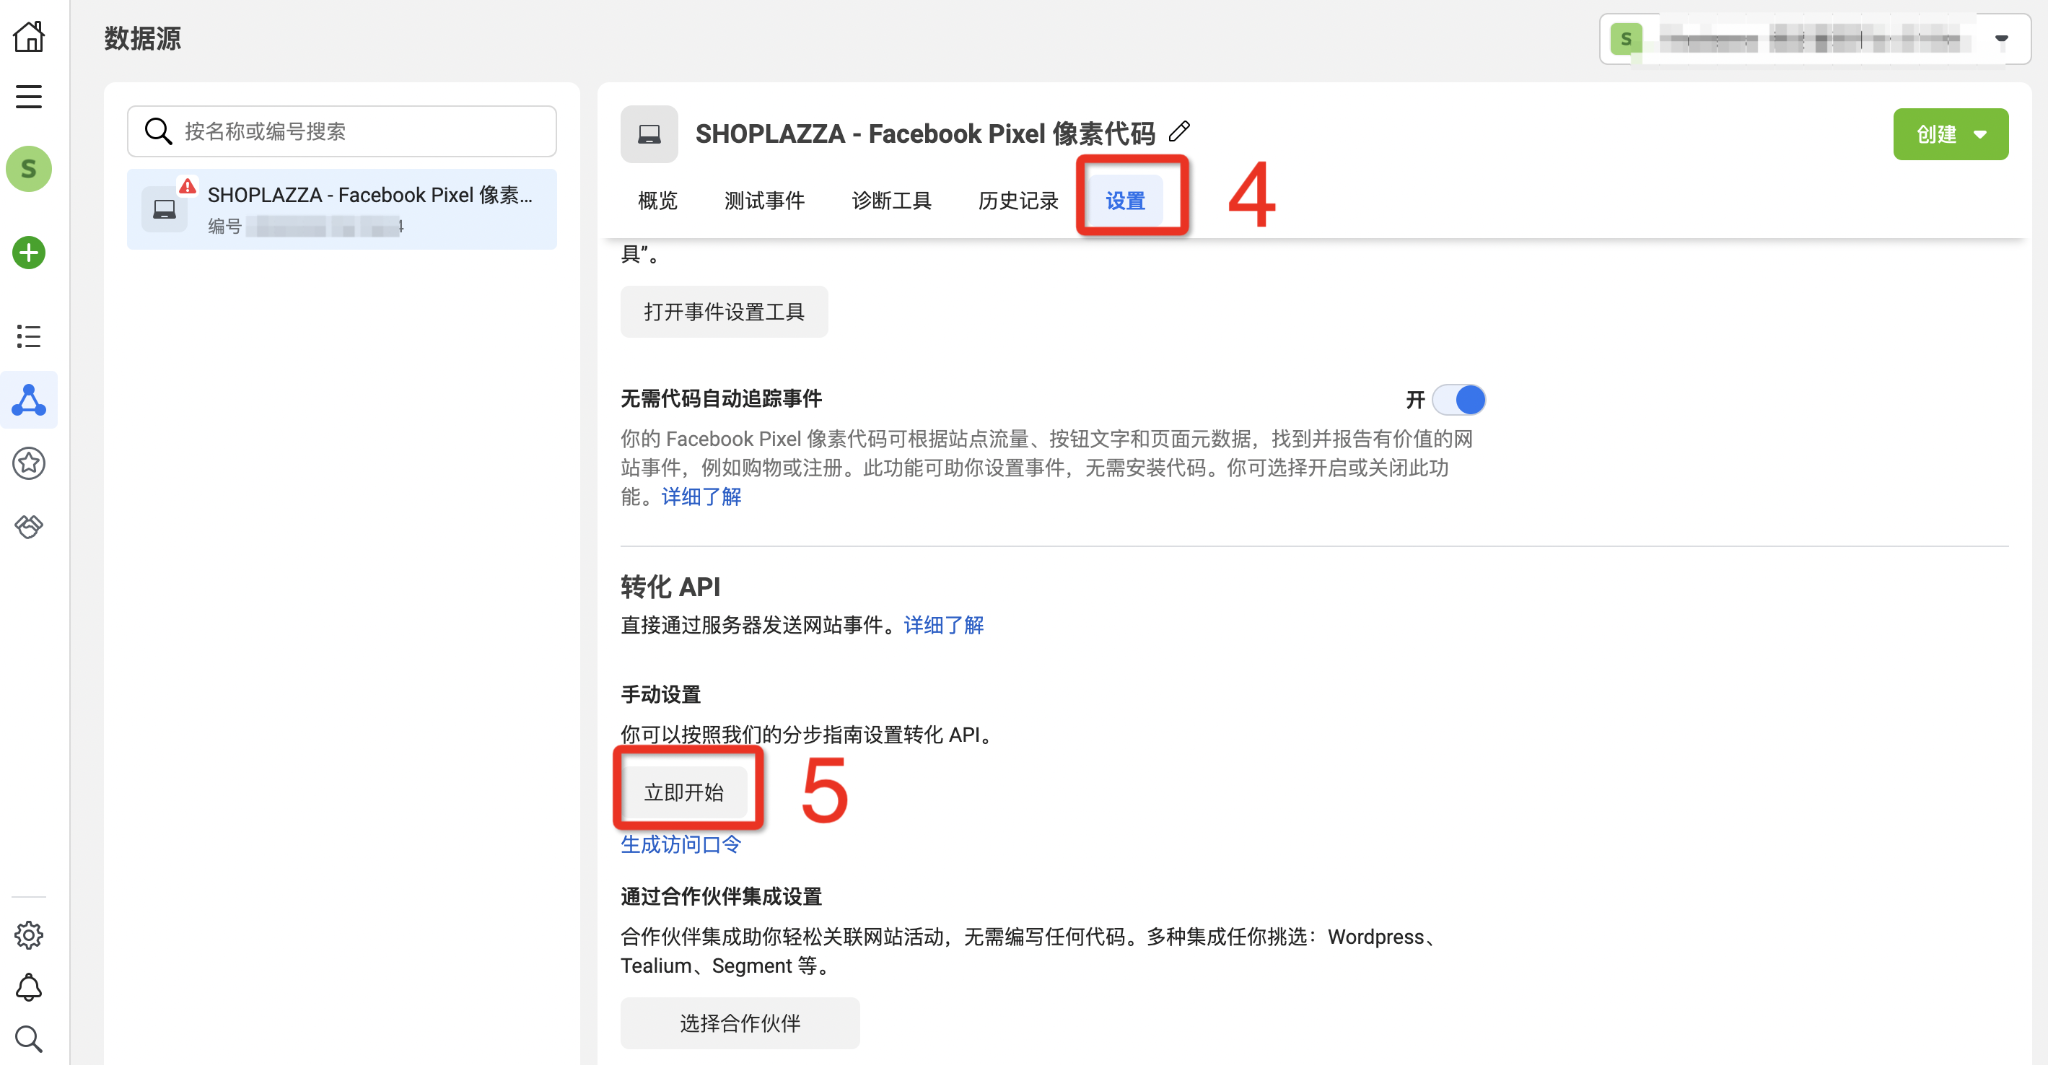The width and height of the screenshot is (2048, 1065).
Task: Expand the green 创建 dropdown button
Action: point(1950,134)
